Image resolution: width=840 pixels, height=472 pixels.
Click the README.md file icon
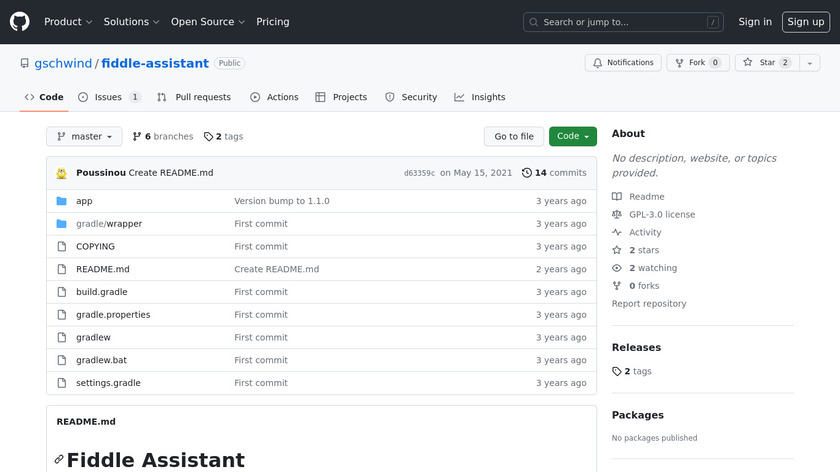(x=61, y=269)
